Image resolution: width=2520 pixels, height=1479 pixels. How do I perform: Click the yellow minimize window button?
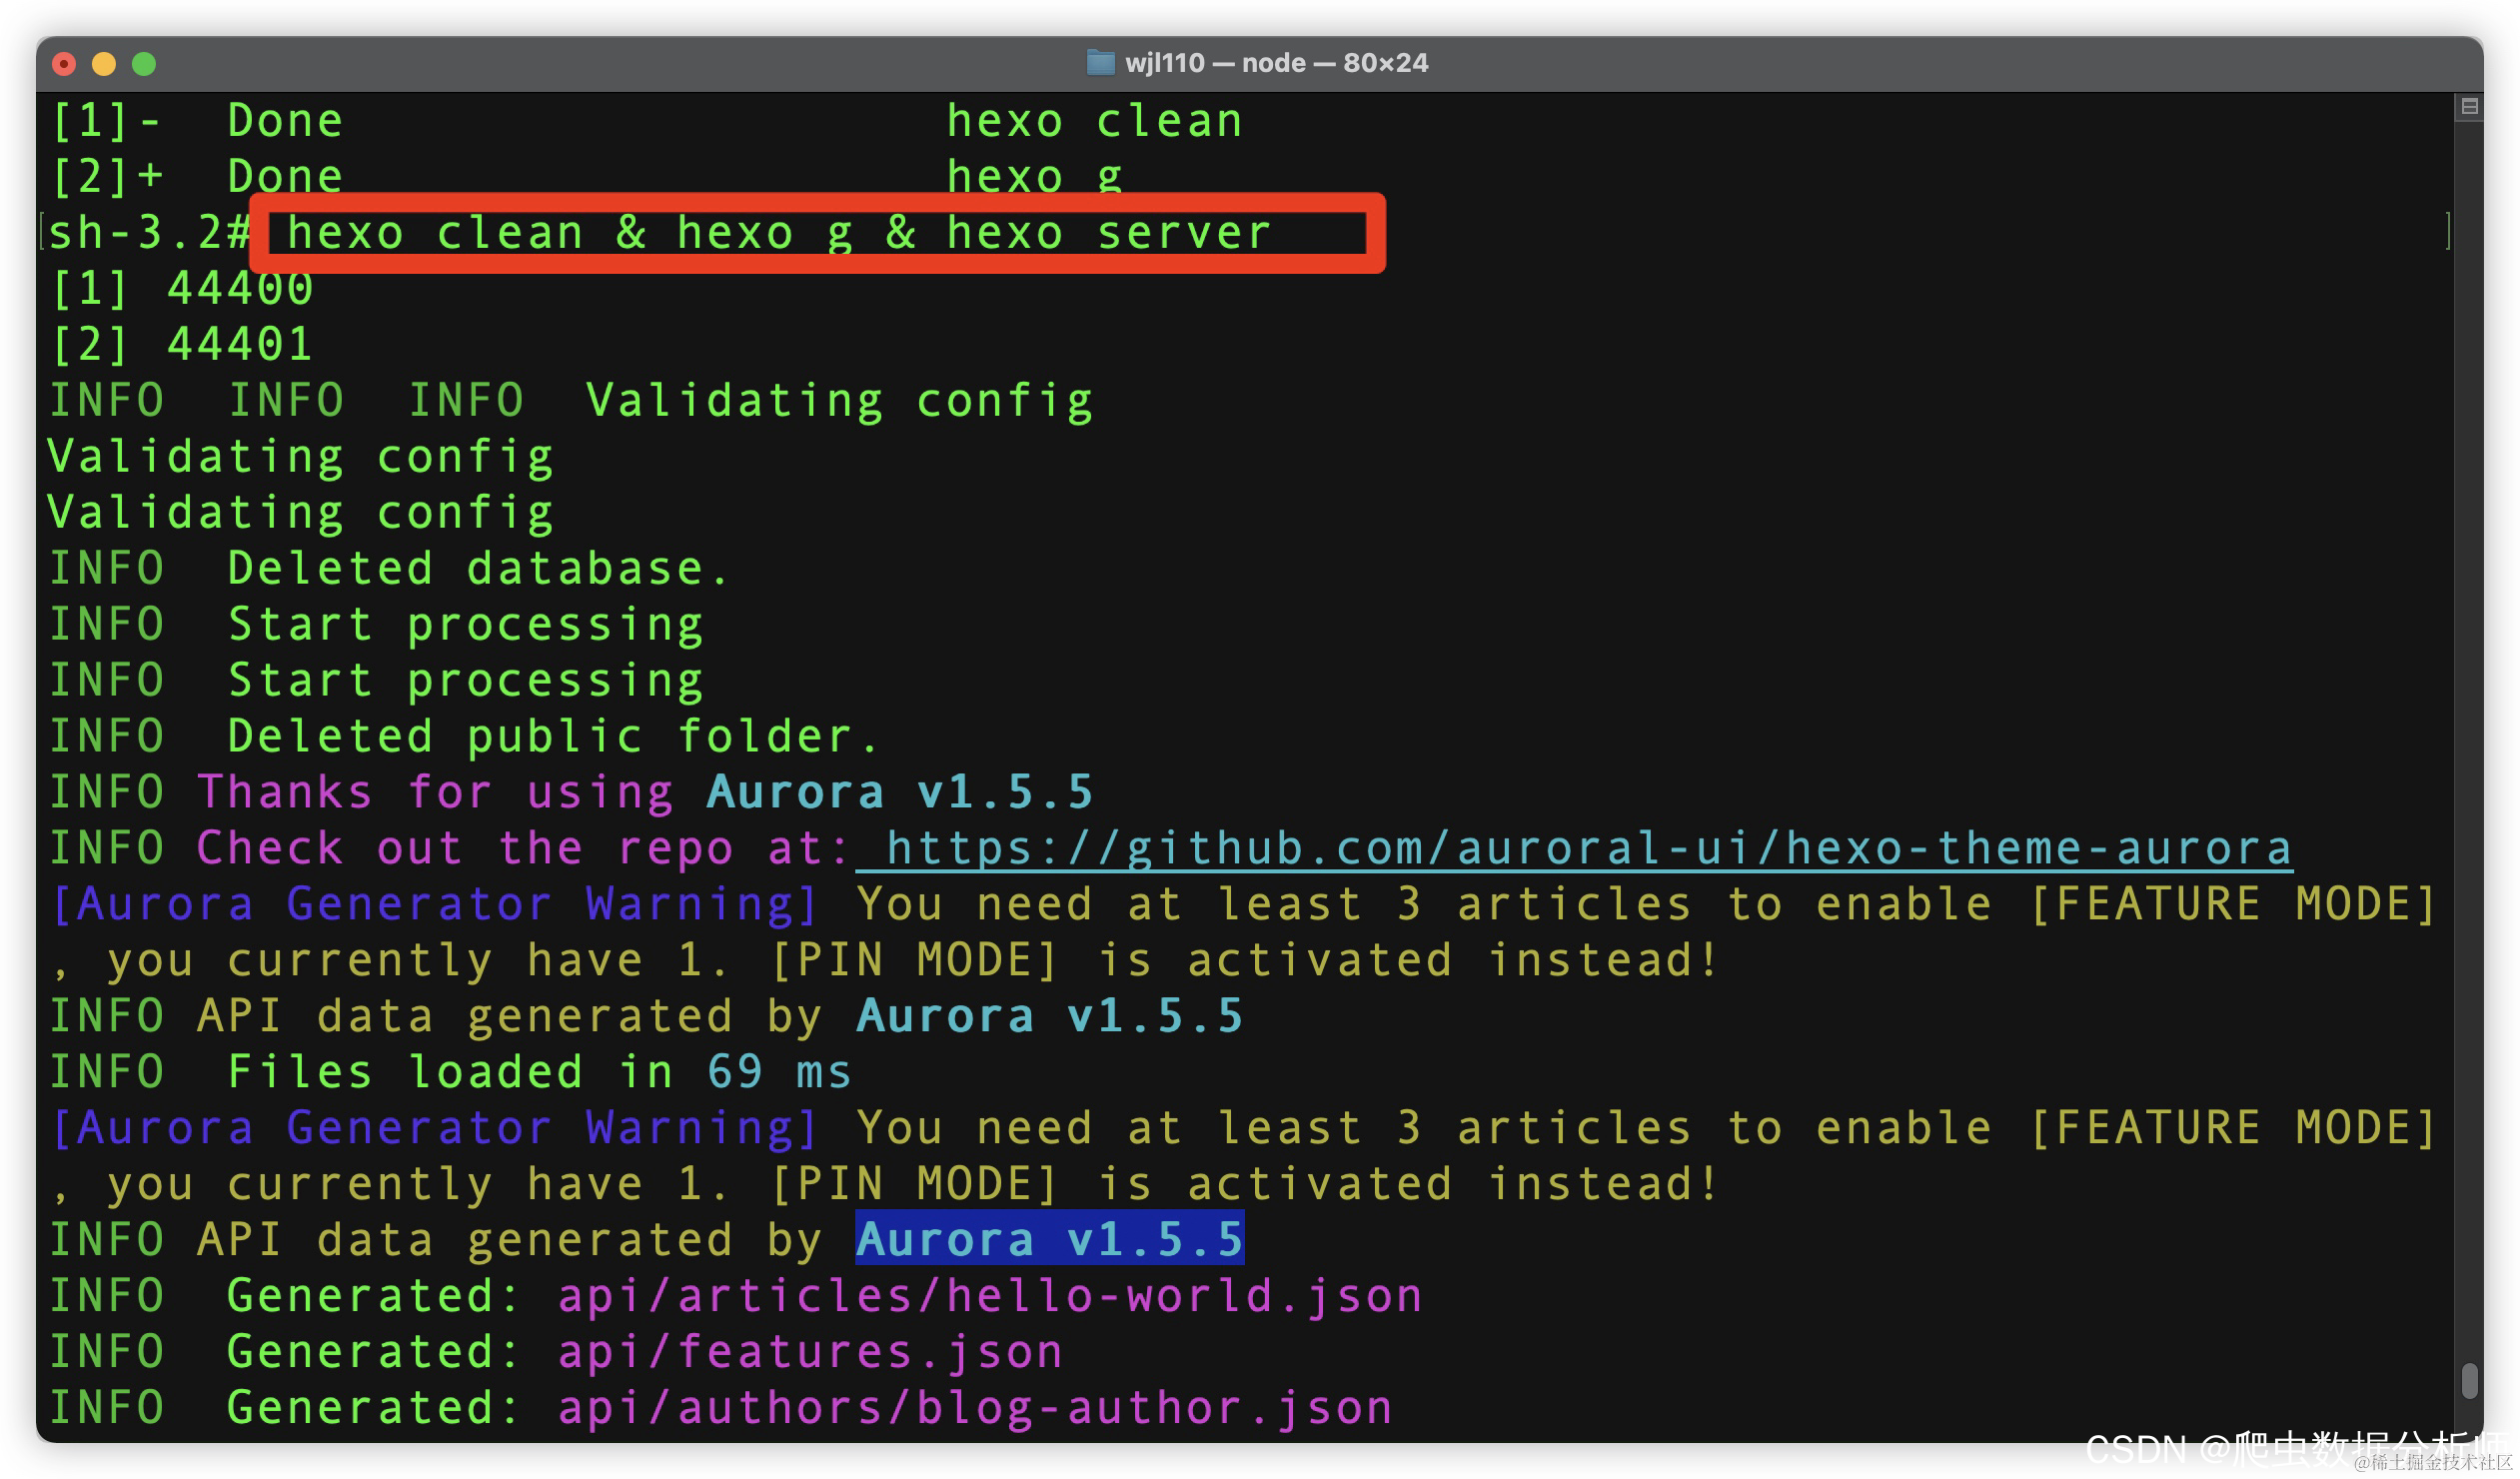click(x=104, y=64)
